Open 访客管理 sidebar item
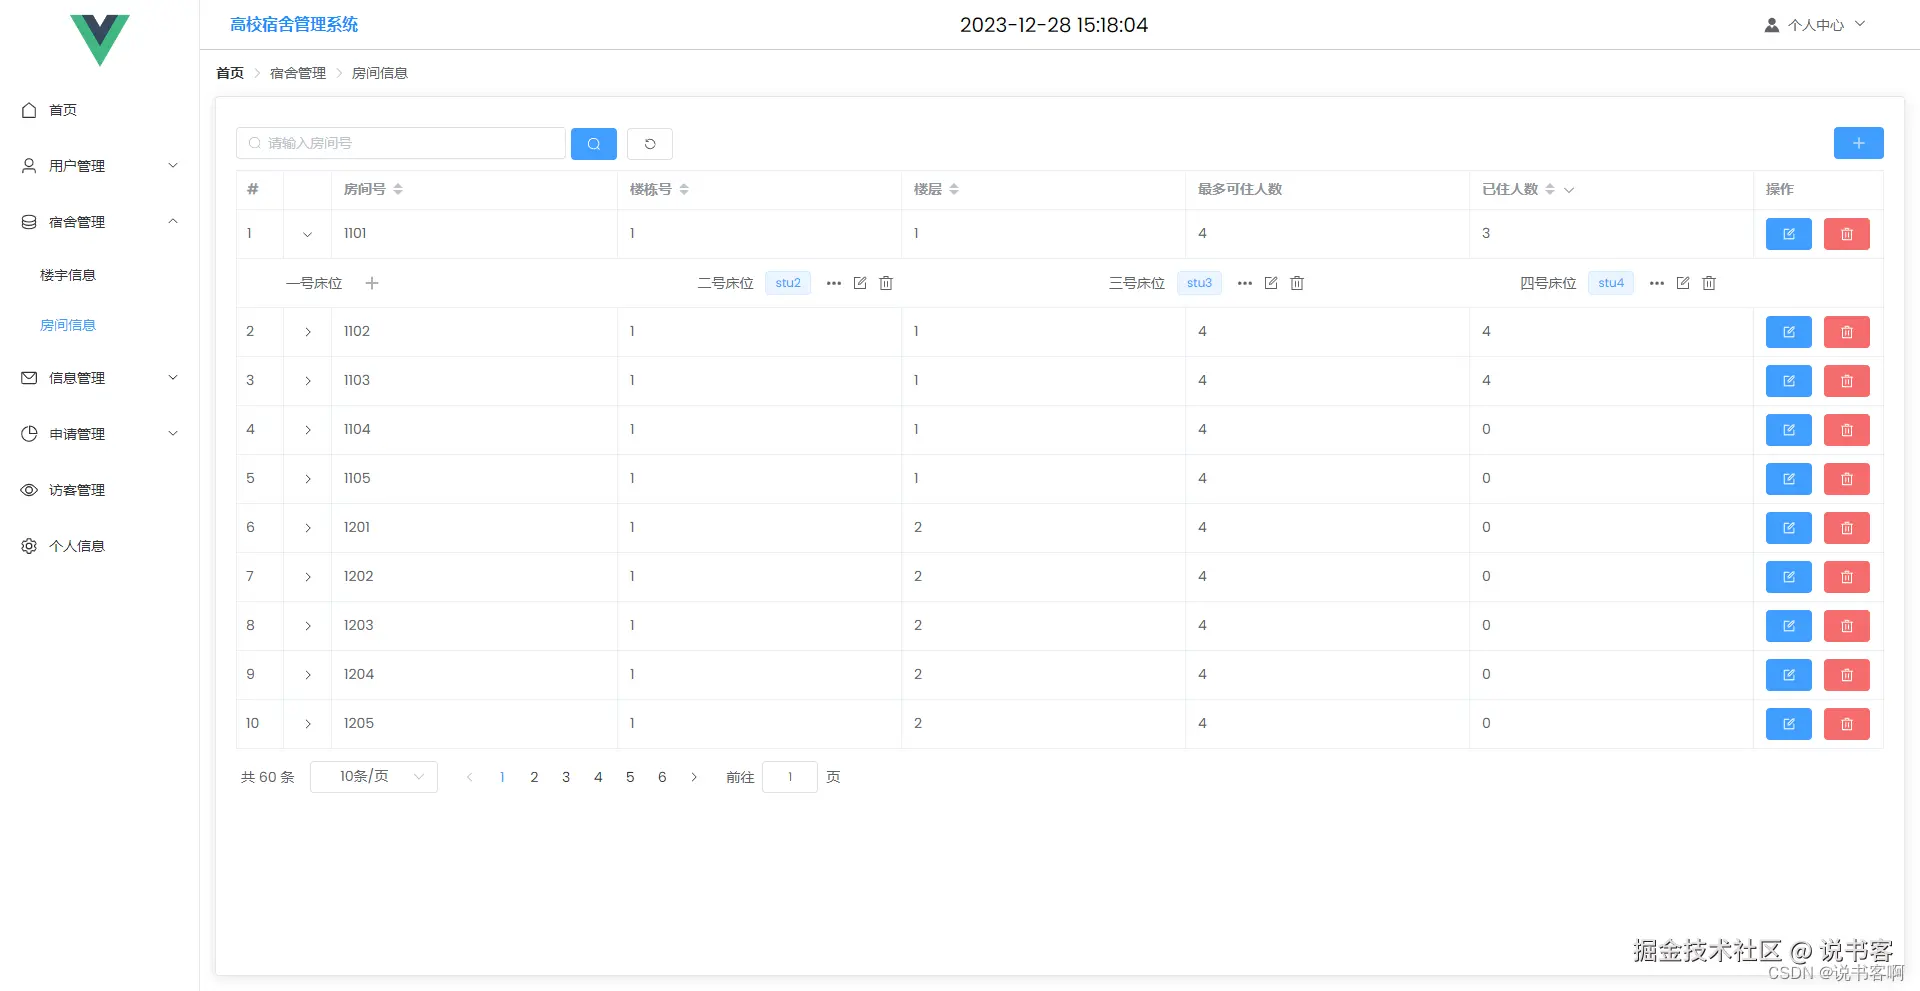This screenshot has height=991, width=1920. pos(100,490)
